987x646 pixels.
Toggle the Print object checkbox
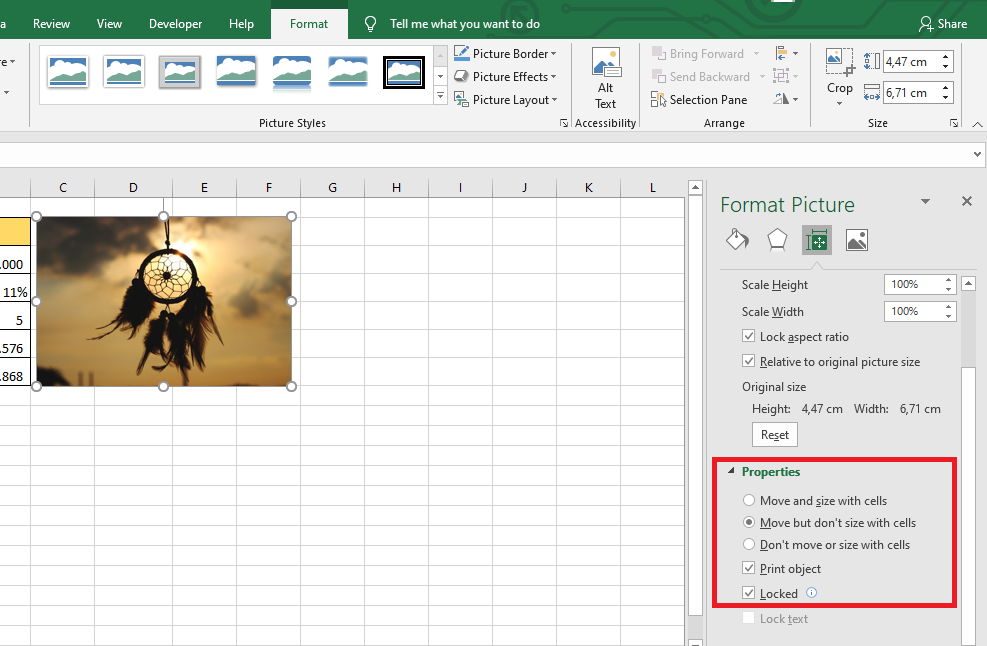click(749, 569)
